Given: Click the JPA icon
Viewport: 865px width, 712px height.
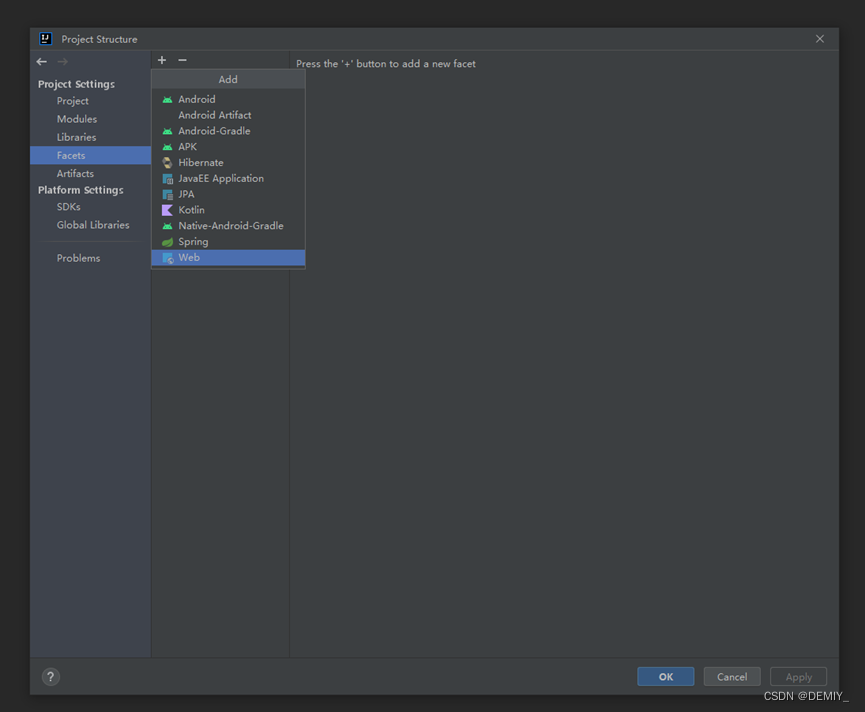Looking at the screenshot, I should (167, 195).
